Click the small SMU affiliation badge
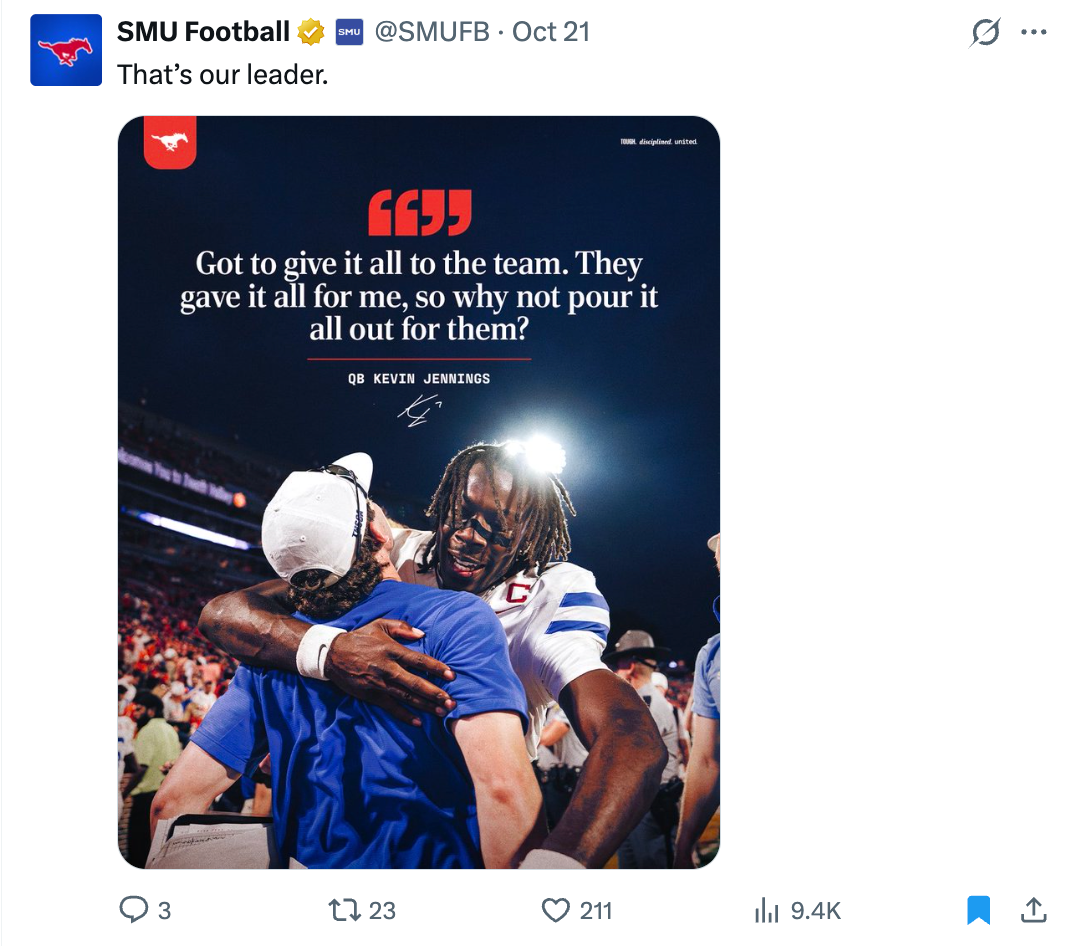The width and height of the screenshot is (1070, 946). point(348,32)
